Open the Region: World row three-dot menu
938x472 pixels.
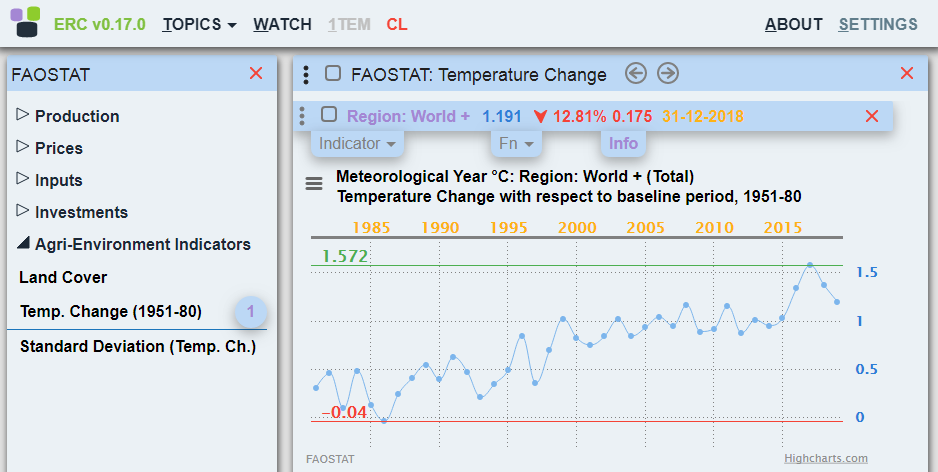[x=302, y=115]
